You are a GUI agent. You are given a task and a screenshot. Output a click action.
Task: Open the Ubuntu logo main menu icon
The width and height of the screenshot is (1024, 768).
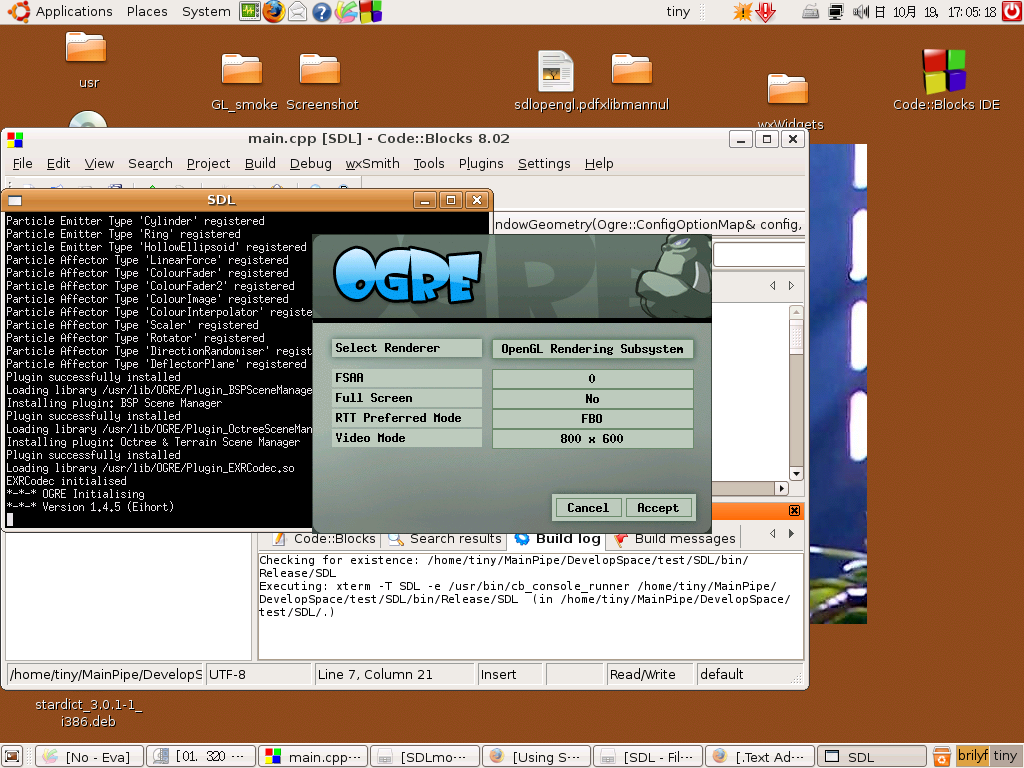(x=18, y=11)
